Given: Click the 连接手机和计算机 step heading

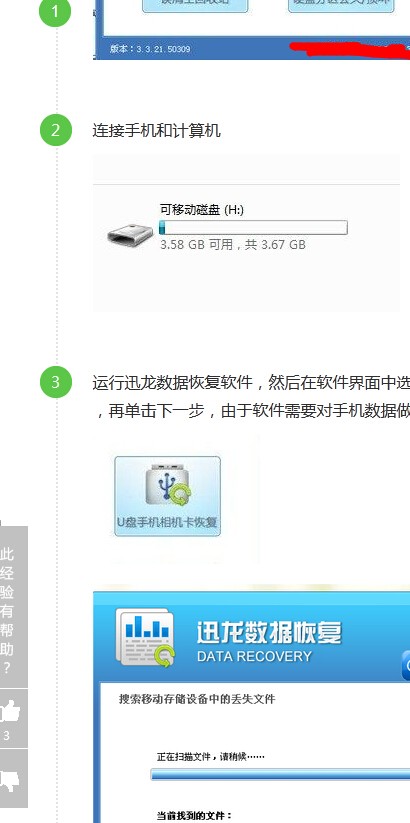Looking at the screenshot, I should pyautogui.click(x=156, y=130).
